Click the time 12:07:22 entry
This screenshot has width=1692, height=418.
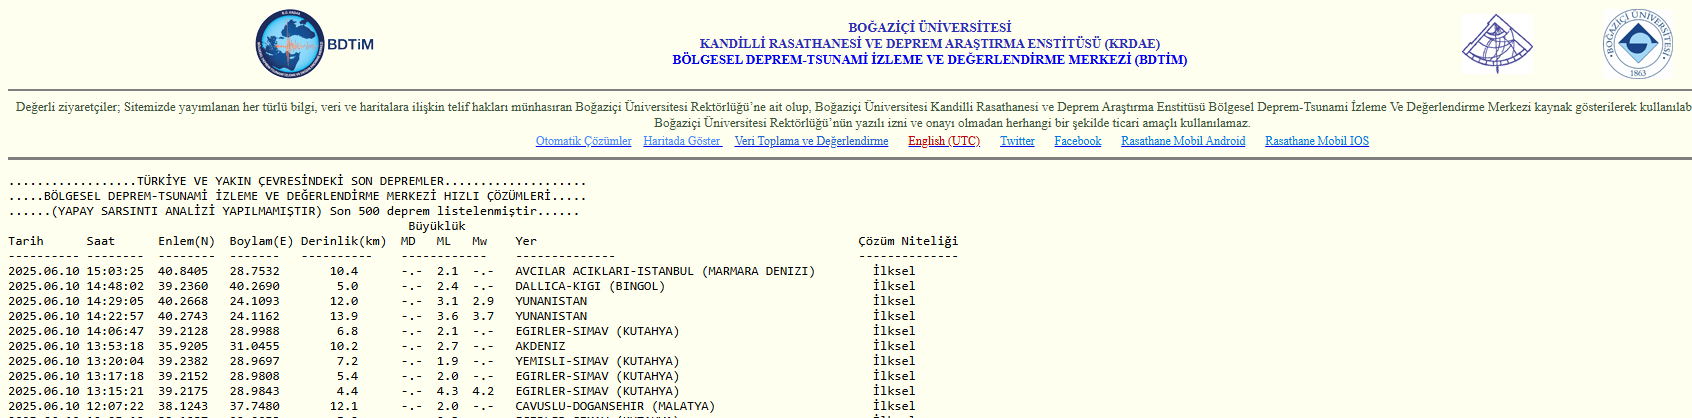(x=115, y=406)
